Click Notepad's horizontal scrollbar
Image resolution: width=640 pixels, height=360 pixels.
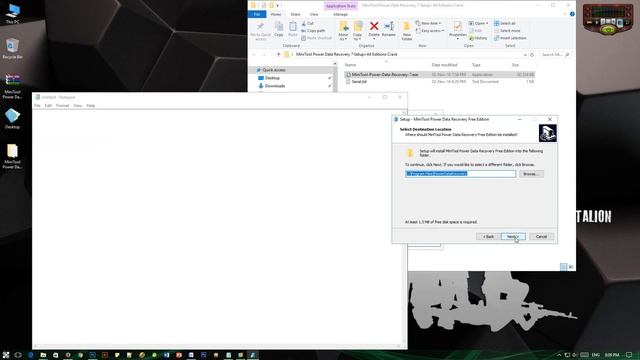tap(218, 346)
